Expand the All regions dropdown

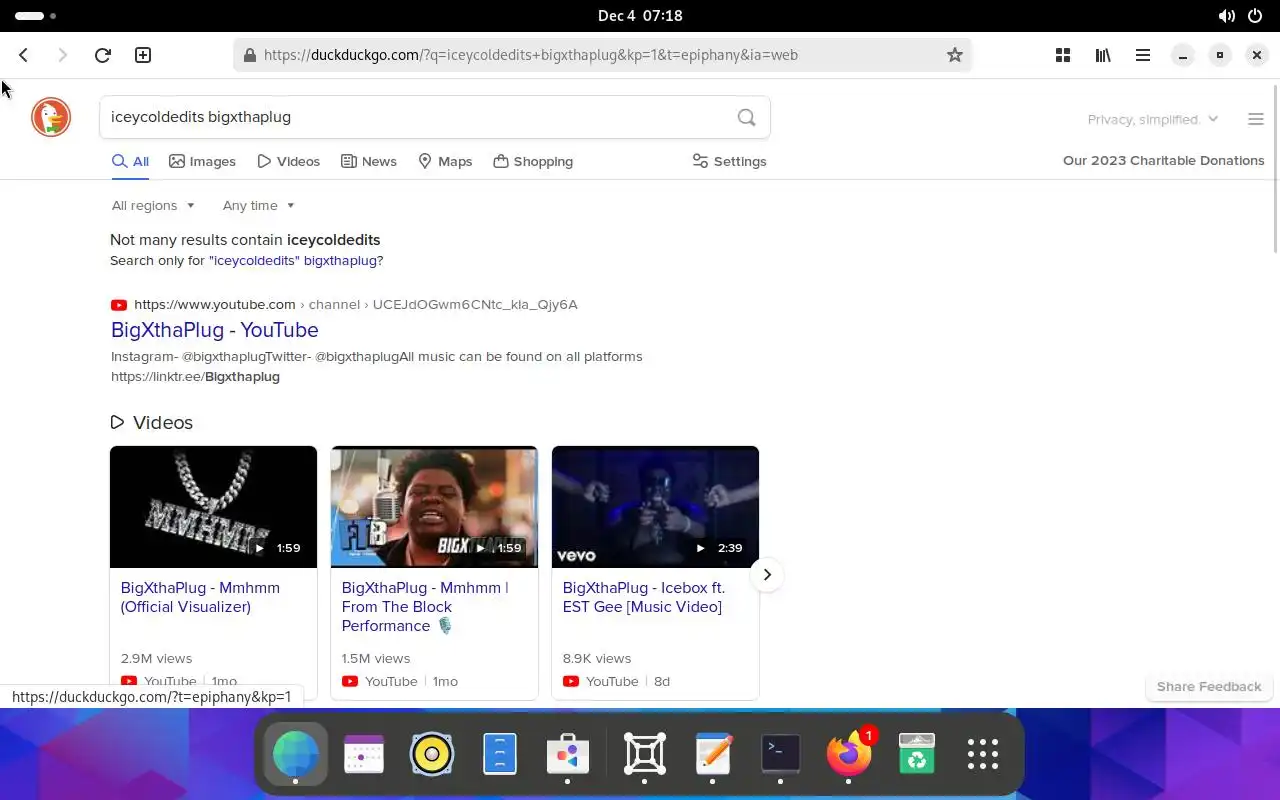(154, 205)
